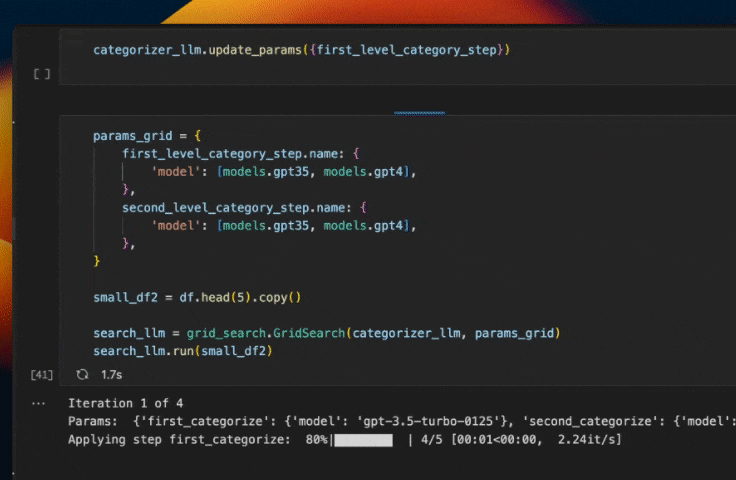Click the running cell spinner icon
736x480 pixels.
[82, 374]
